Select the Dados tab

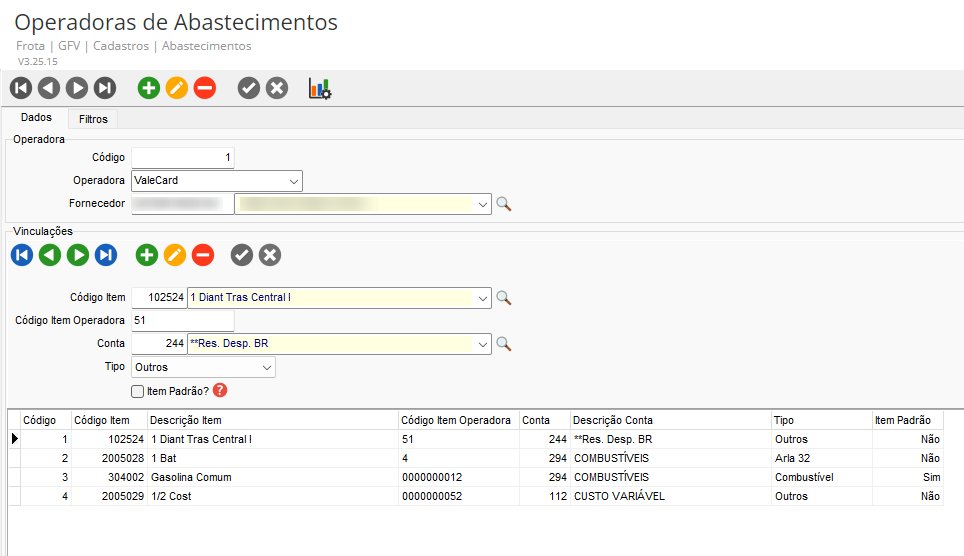tap(36, 118)
